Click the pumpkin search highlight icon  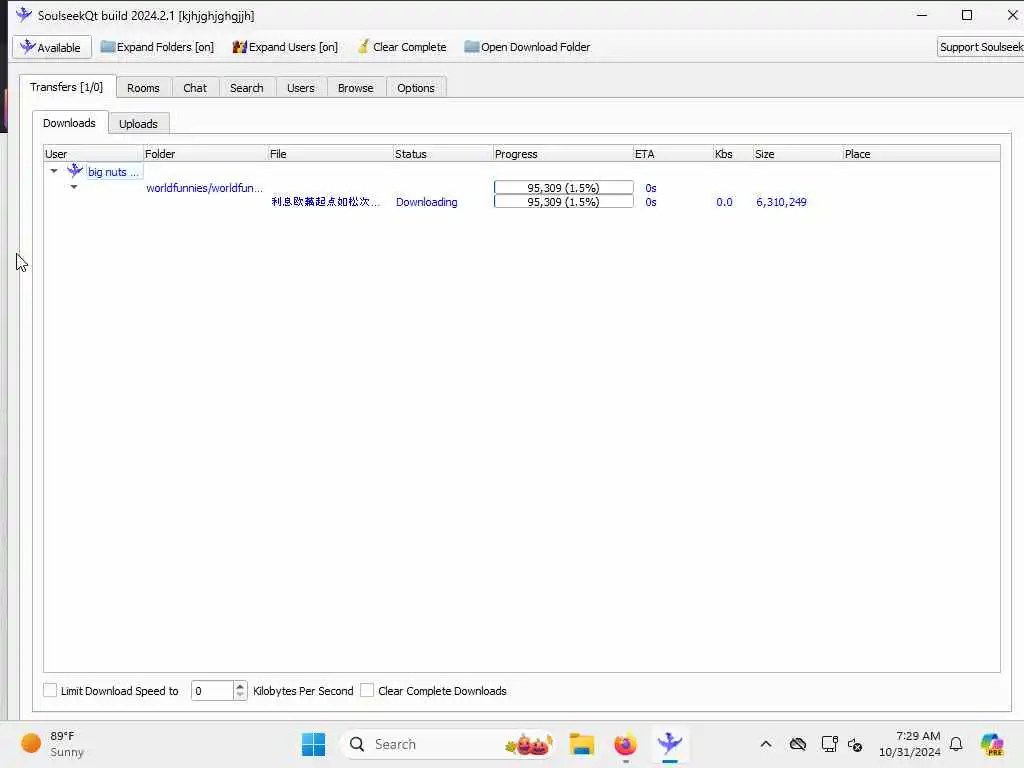tap(529, 744)
